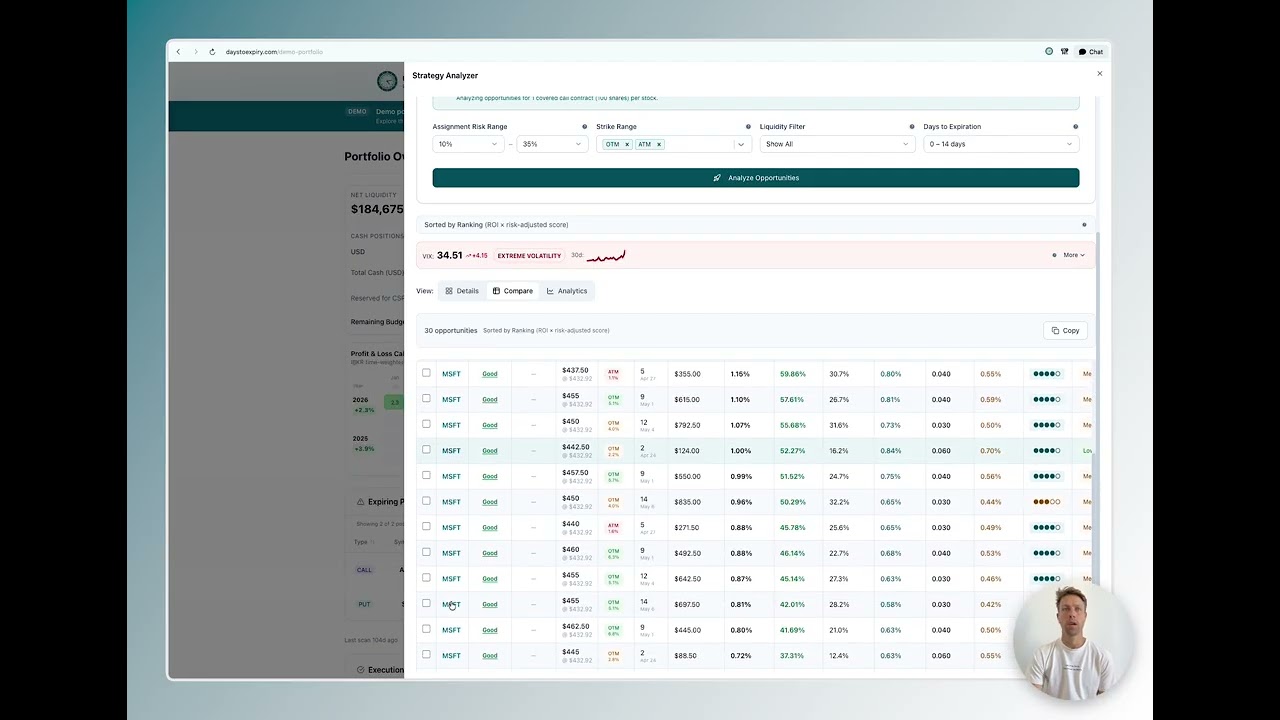Image resolution: width=1280 pixels, height=720 pixels.
Task: Open the Good link in $437.50 row
Action: pos(490,374)
